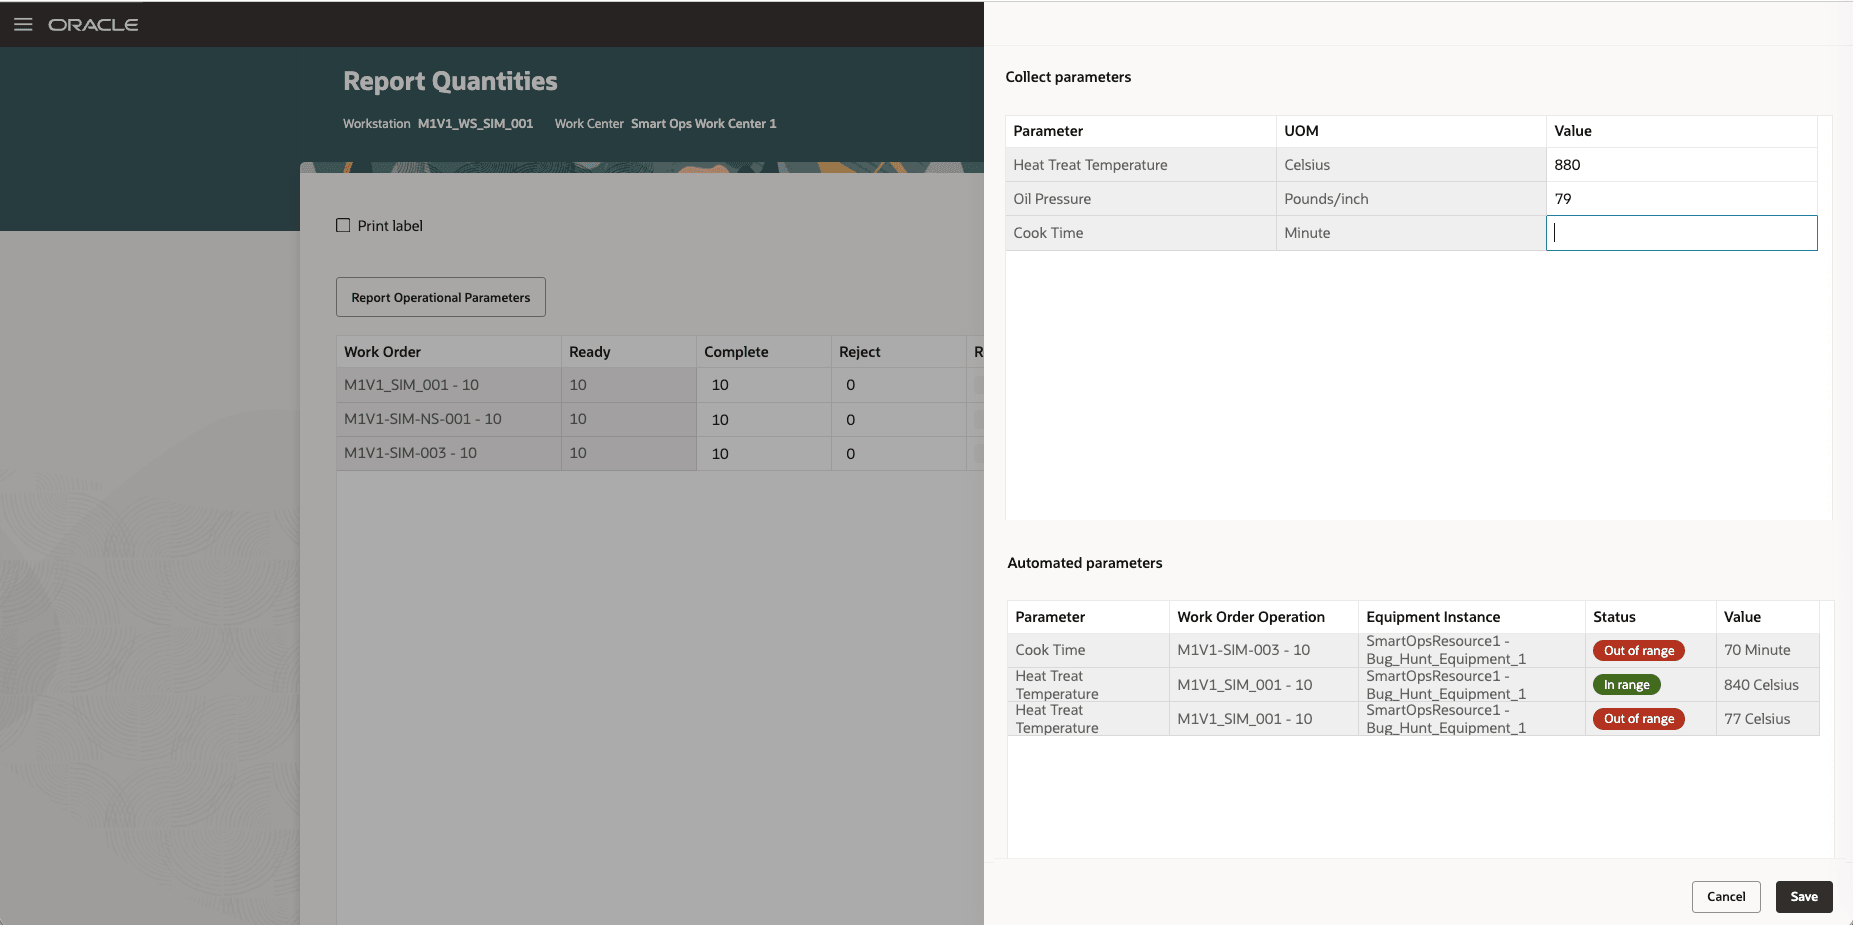
Task: Edit Oil Pressure value 79
Action: (x=1681, y=199)
